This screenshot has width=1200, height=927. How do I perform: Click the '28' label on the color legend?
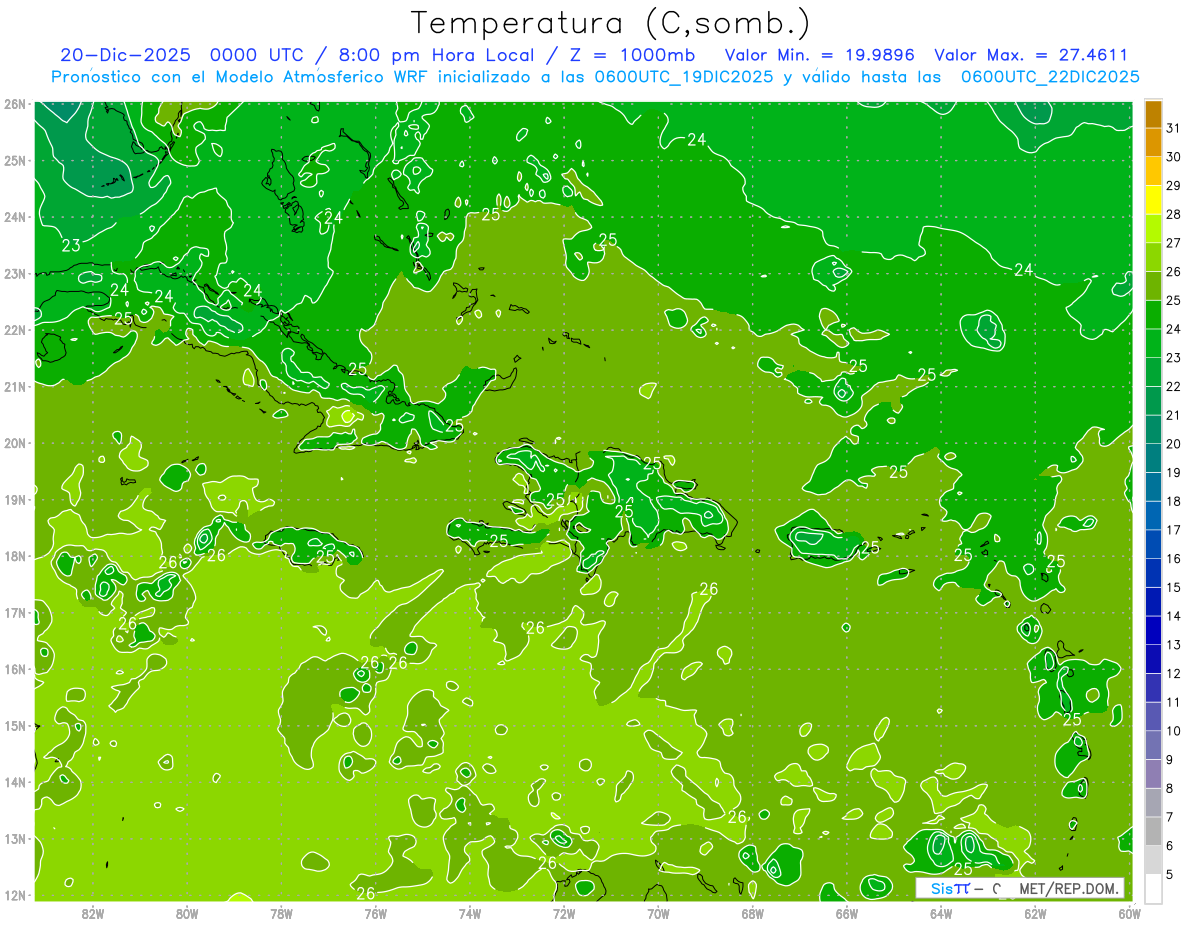pyautogui.click(x=1173, y=215)
